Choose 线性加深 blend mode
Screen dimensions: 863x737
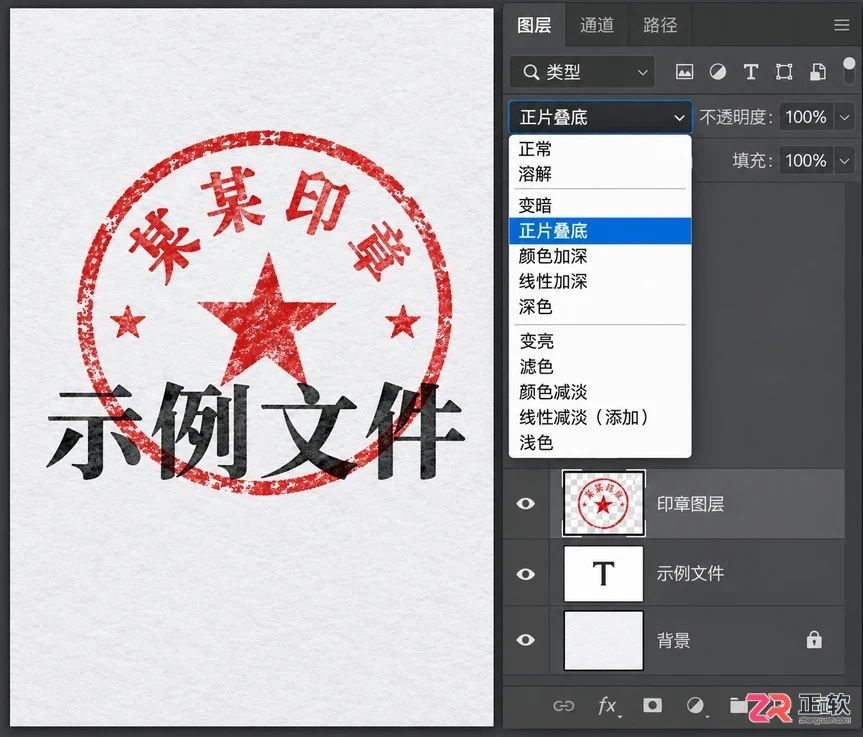(x=600, y=281)
